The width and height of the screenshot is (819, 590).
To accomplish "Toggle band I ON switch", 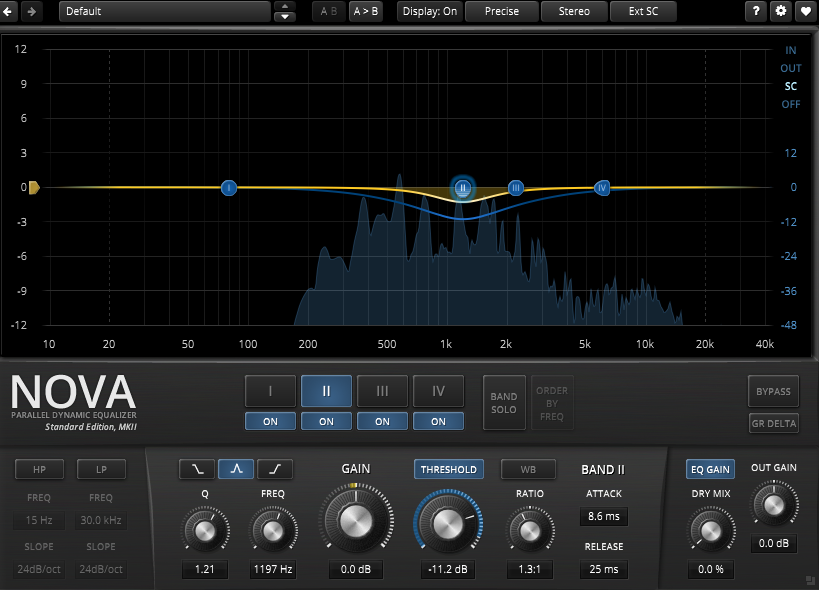I will click(270, 421).
